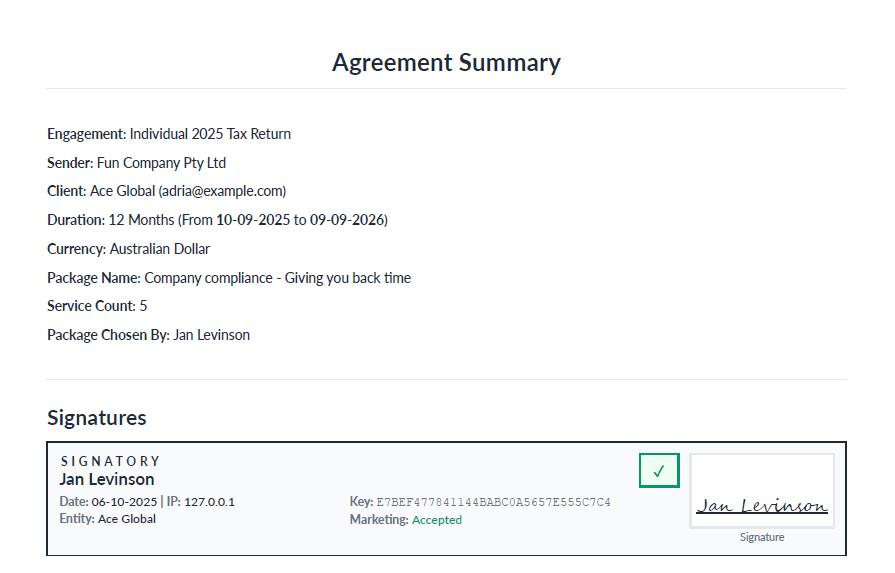Image resolution: width=895 pixels, height=573 pixels.
Task: Select the sender Fun Company Pty Ltd
Action: pos(161,163)
